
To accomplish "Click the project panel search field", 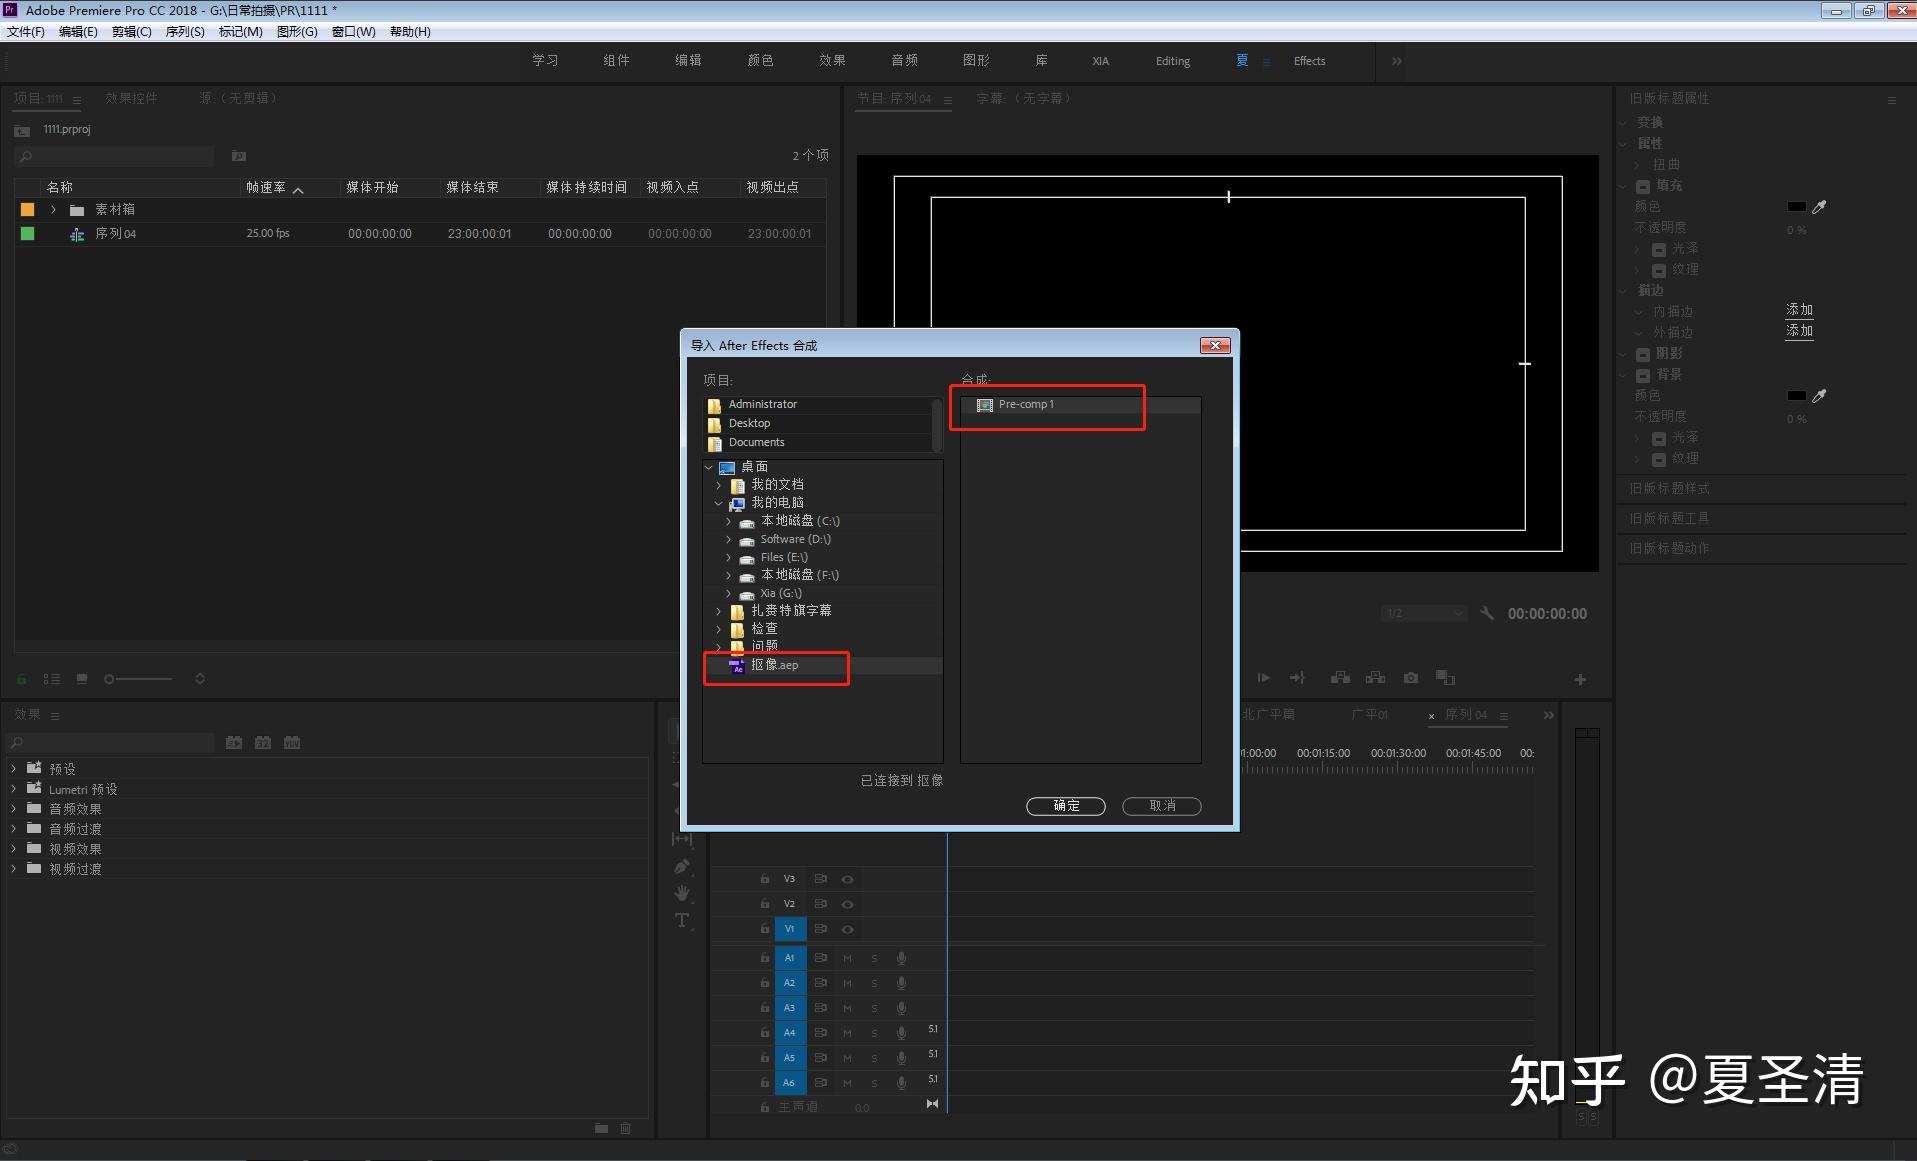I will [116, 157].
